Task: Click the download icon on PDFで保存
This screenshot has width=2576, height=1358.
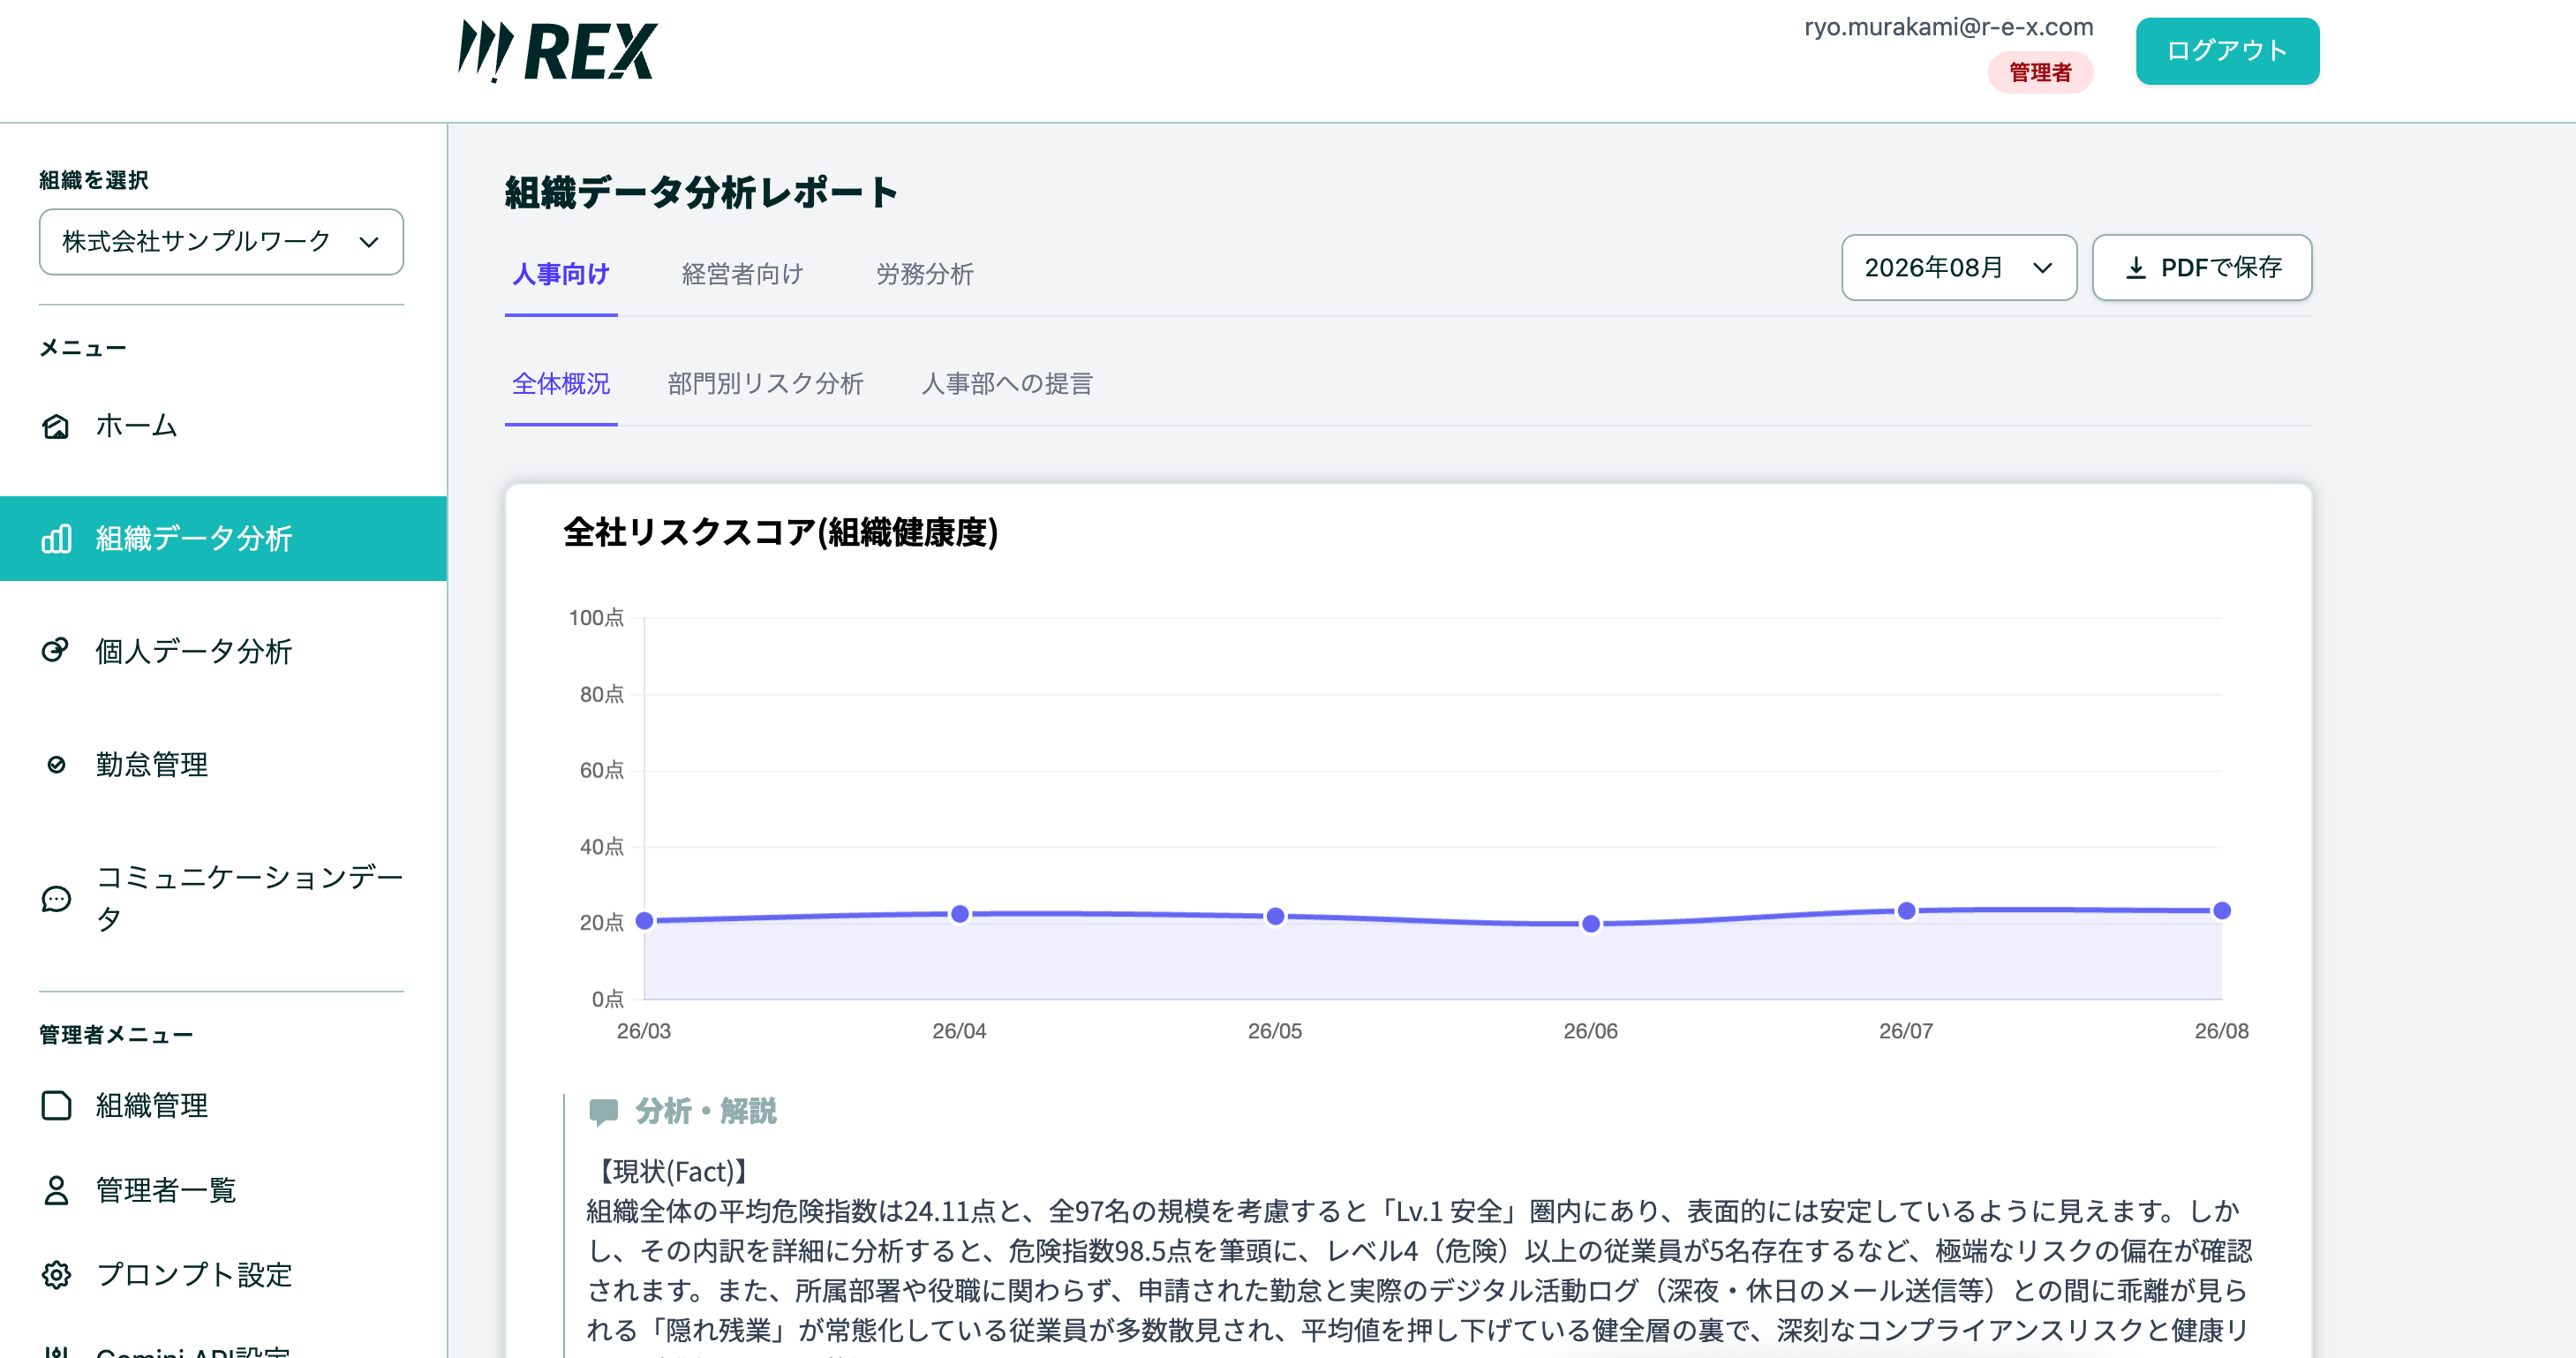Action: (2135, 268)
